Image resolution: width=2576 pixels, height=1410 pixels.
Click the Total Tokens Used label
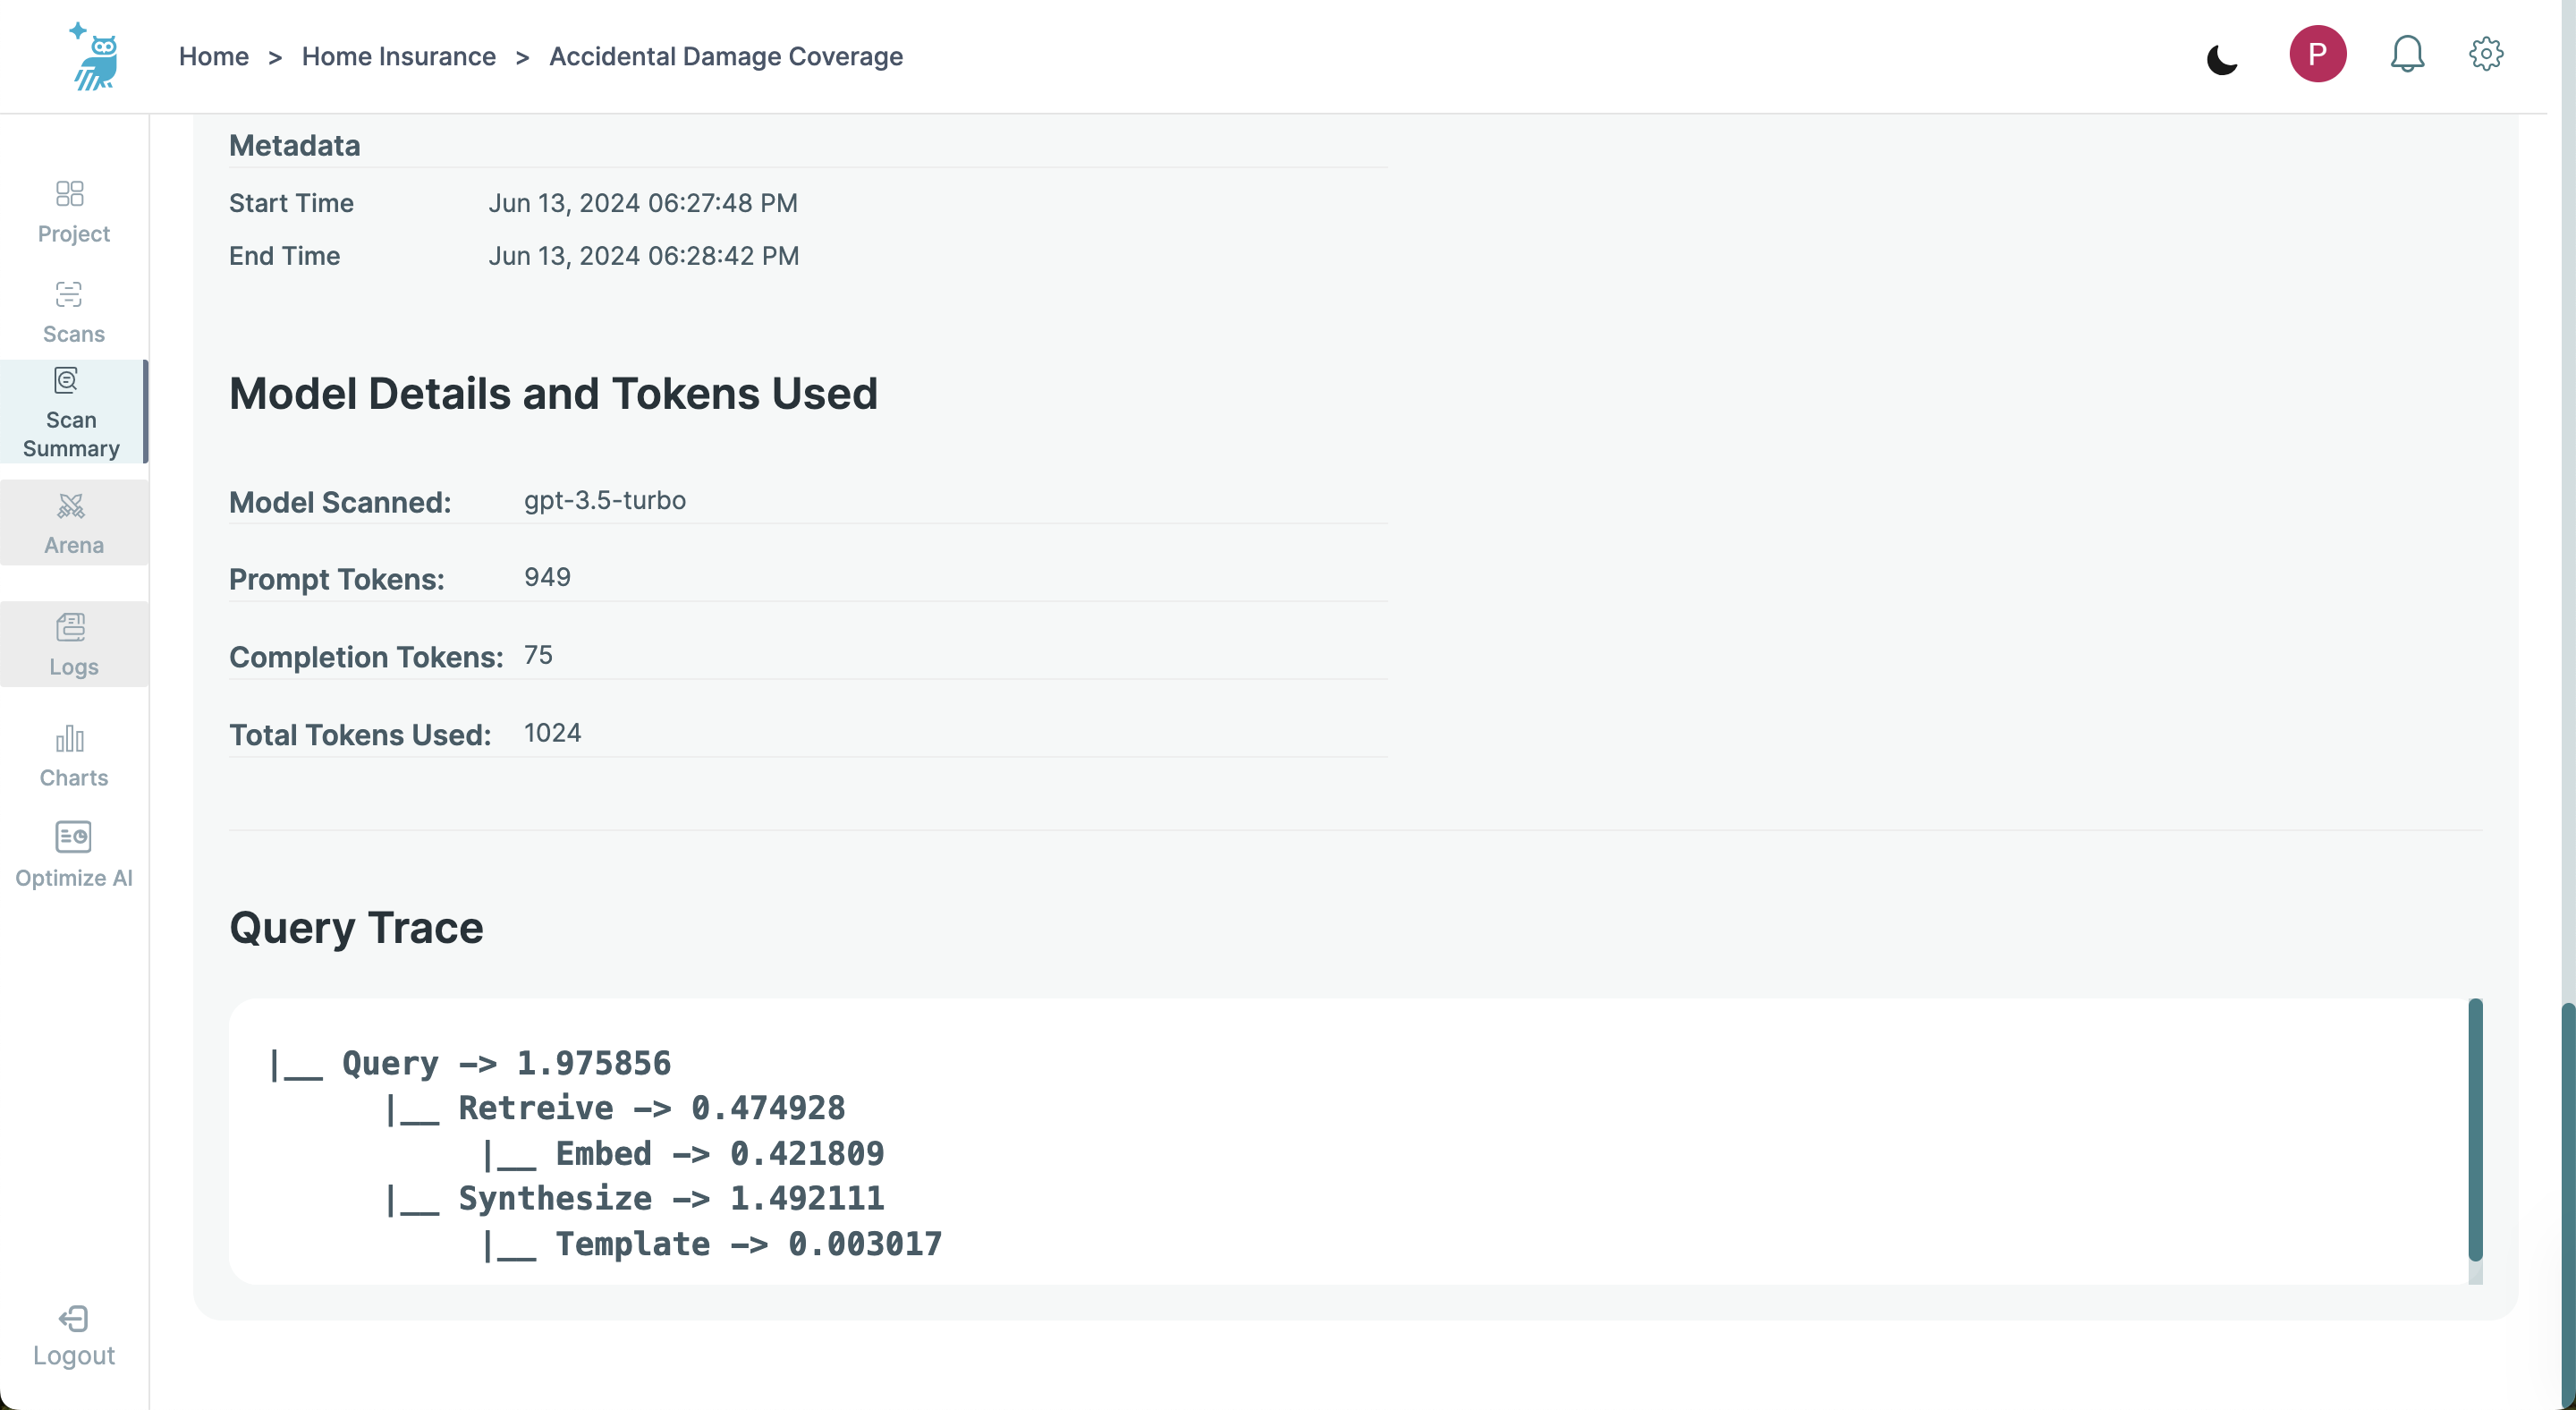tap(360, 735)
